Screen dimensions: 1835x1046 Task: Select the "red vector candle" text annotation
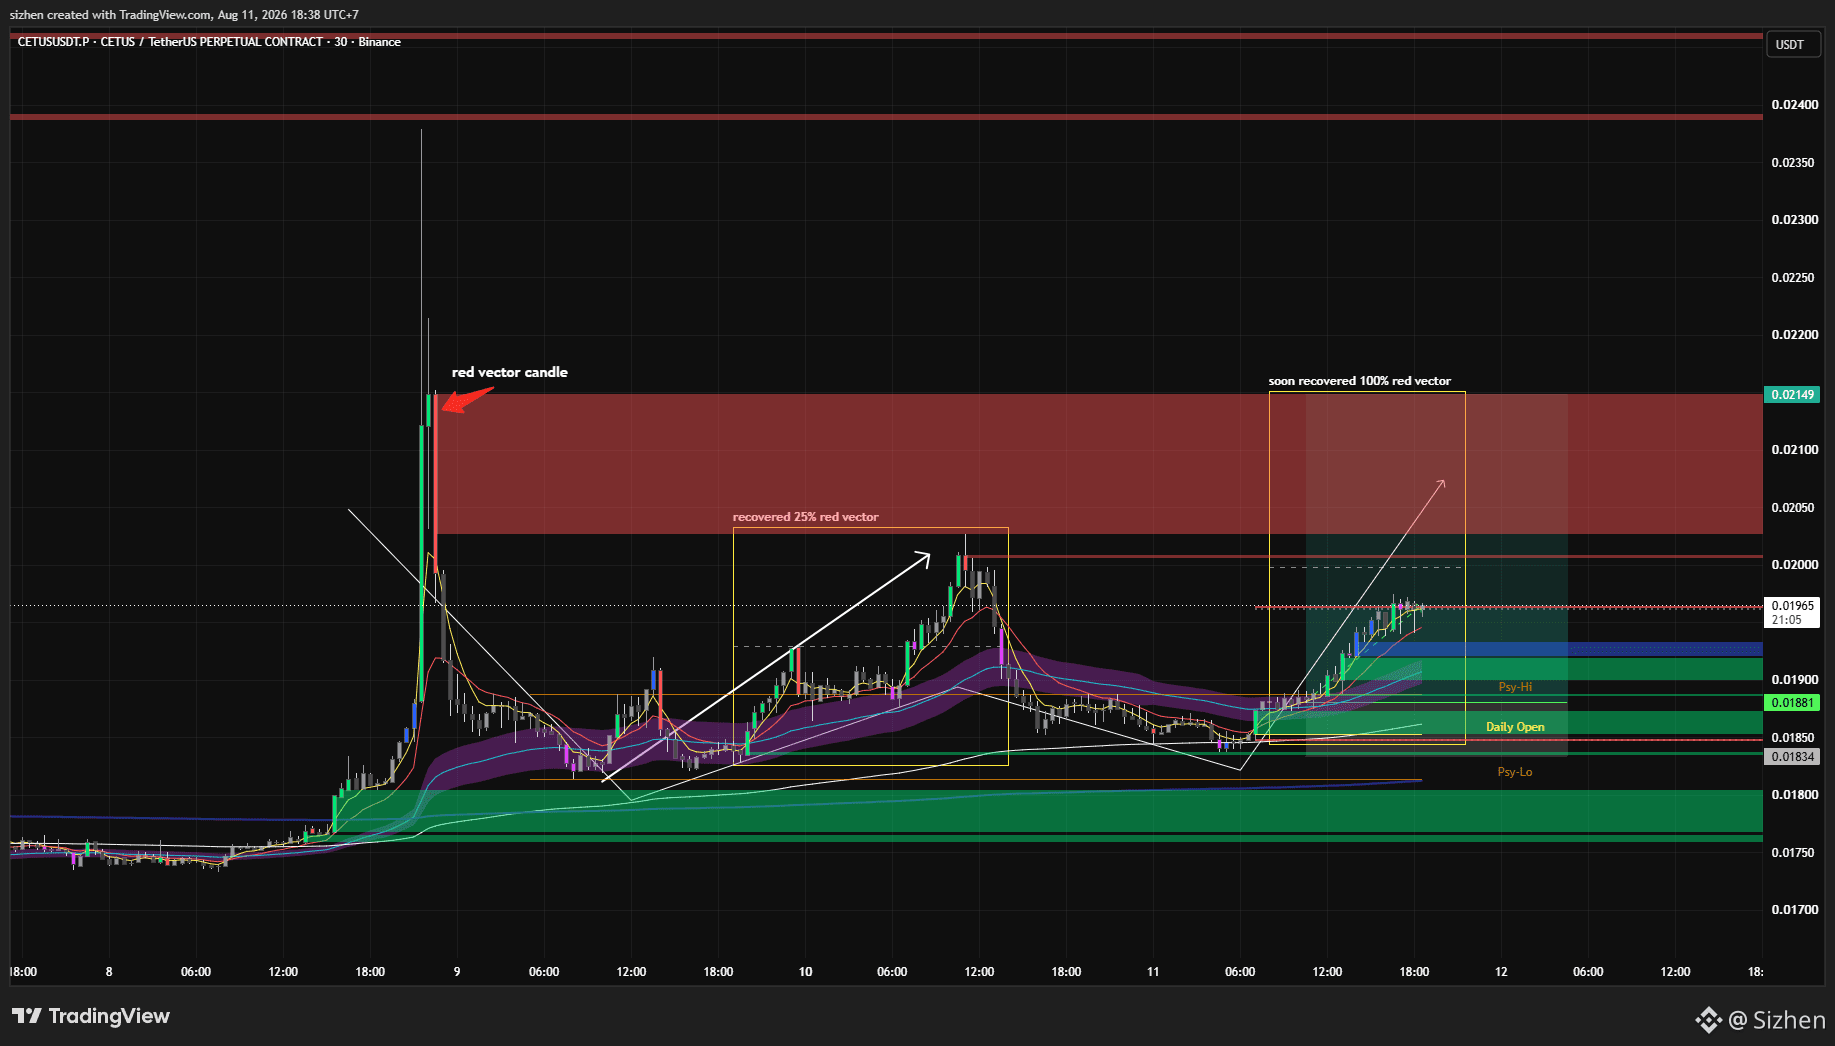click(x=509, y=372)
